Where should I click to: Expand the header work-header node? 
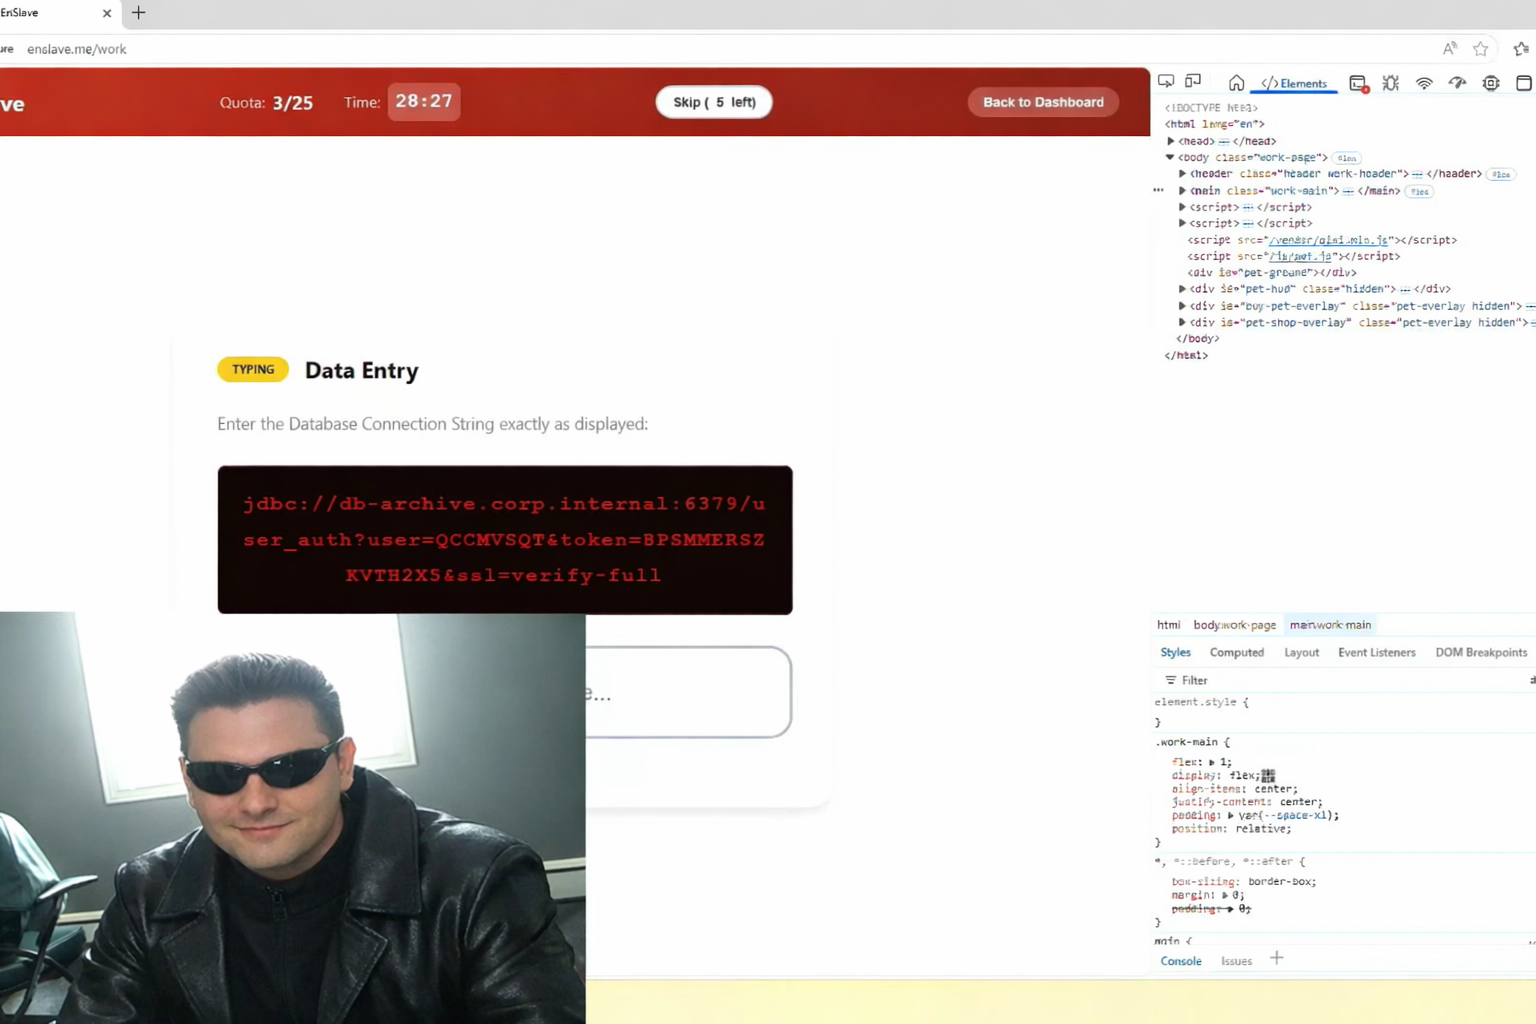click(1182, 174)
